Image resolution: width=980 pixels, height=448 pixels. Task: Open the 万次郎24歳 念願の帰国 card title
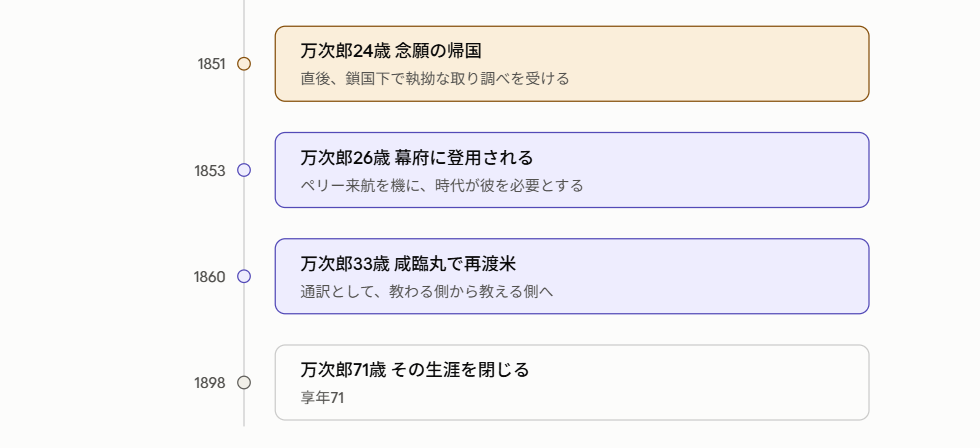[391, 51]
